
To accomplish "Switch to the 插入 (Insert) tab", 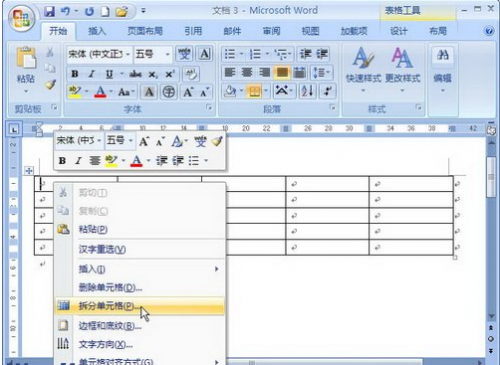I will [97, 31].
